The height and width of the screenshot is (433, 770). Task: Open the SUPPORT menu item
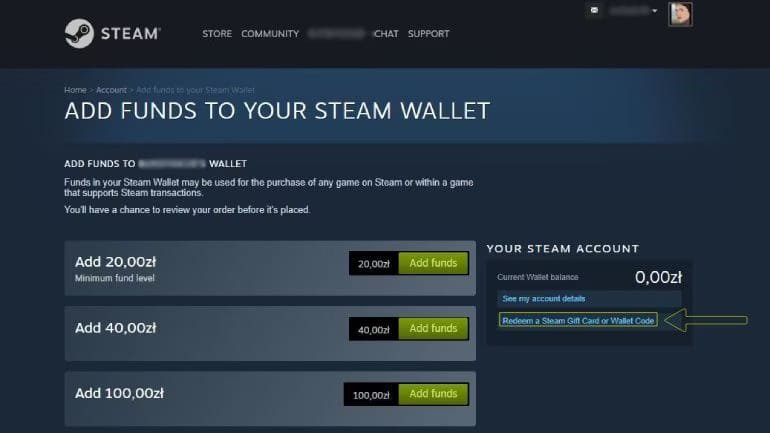click(428, 34)
